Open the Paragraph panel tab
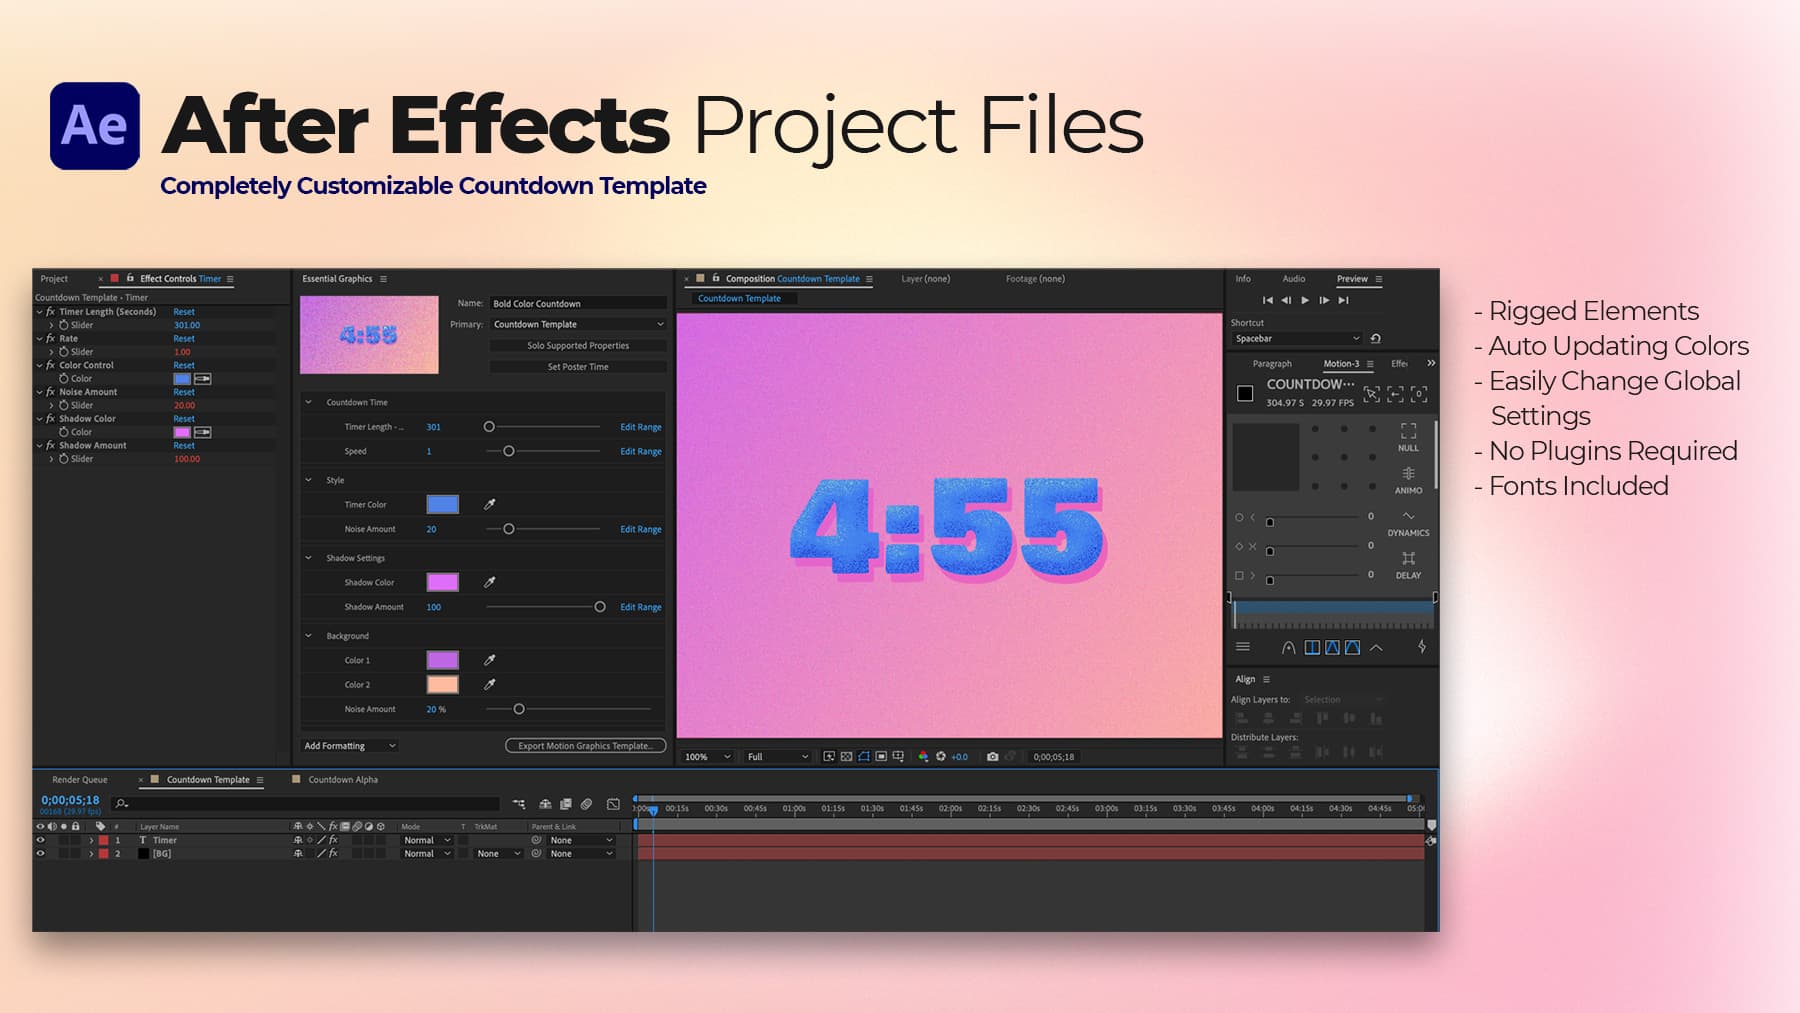This screenshot has width=1800, height=1013. (x=1272, y=364)
